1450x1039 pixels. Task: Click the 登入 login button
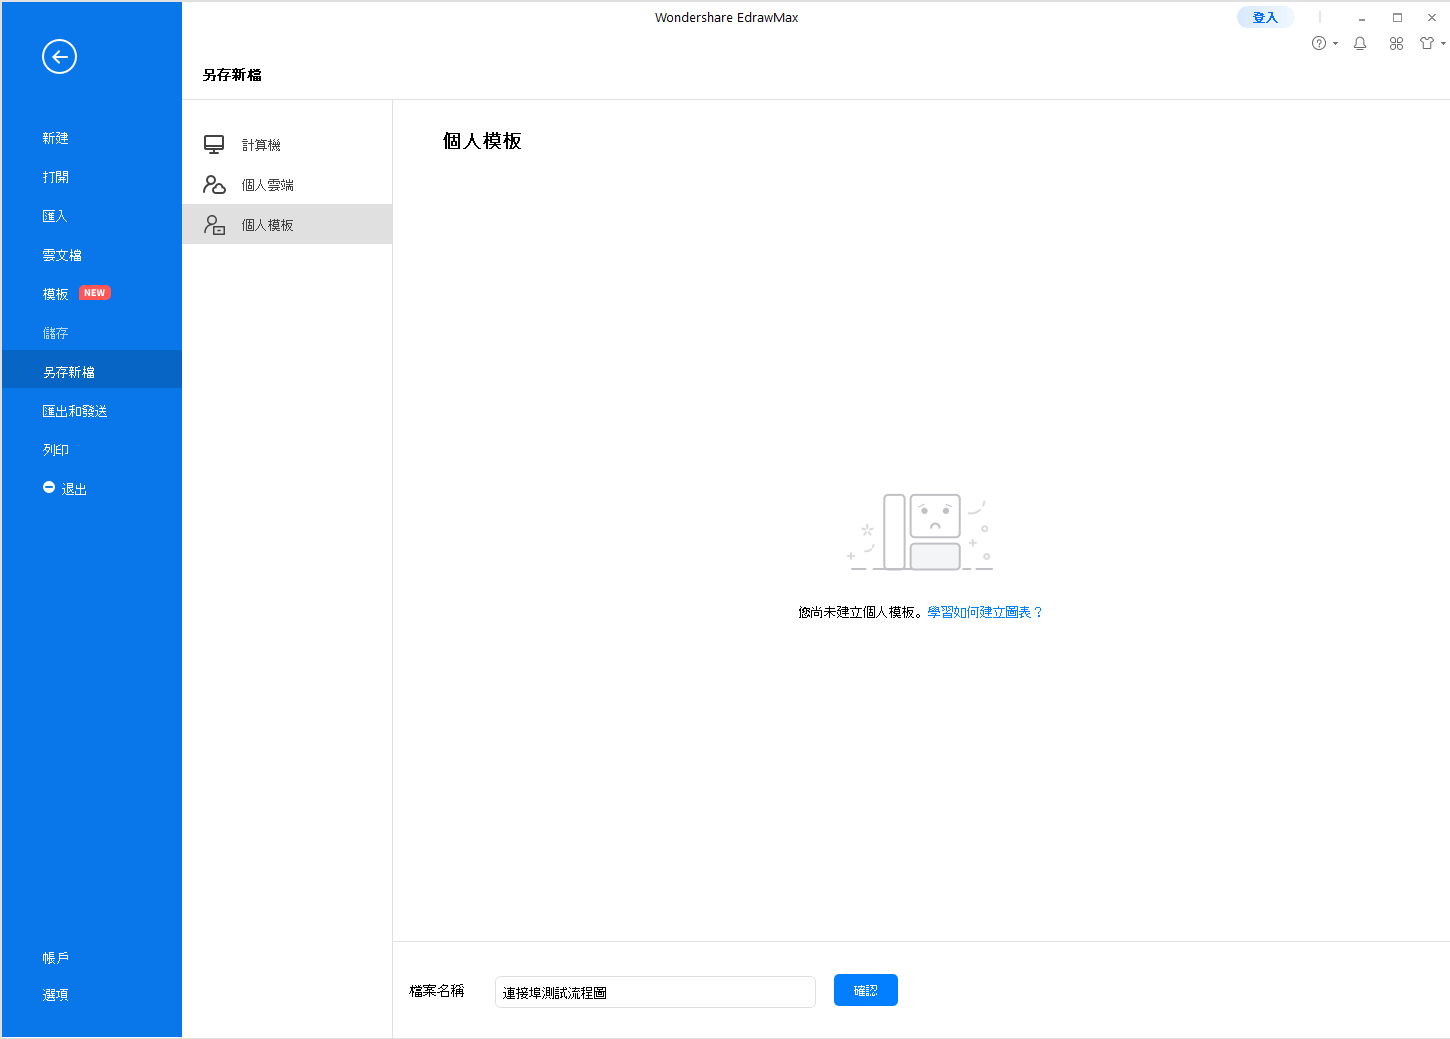point(1265,17)
